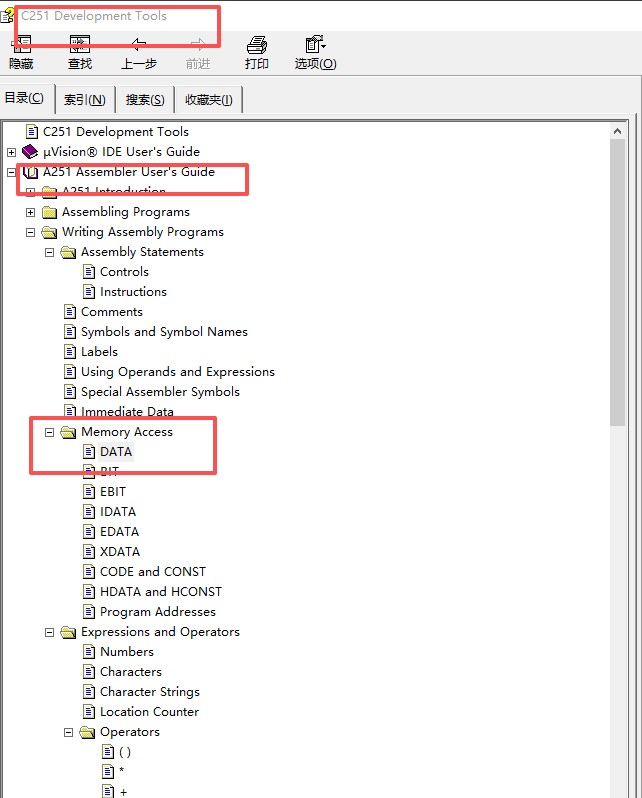This screenshot has width=642, height=798.
Task: Switch to the Contents (目录) tab
Action: pyautogui.click(x=25, y=98)
